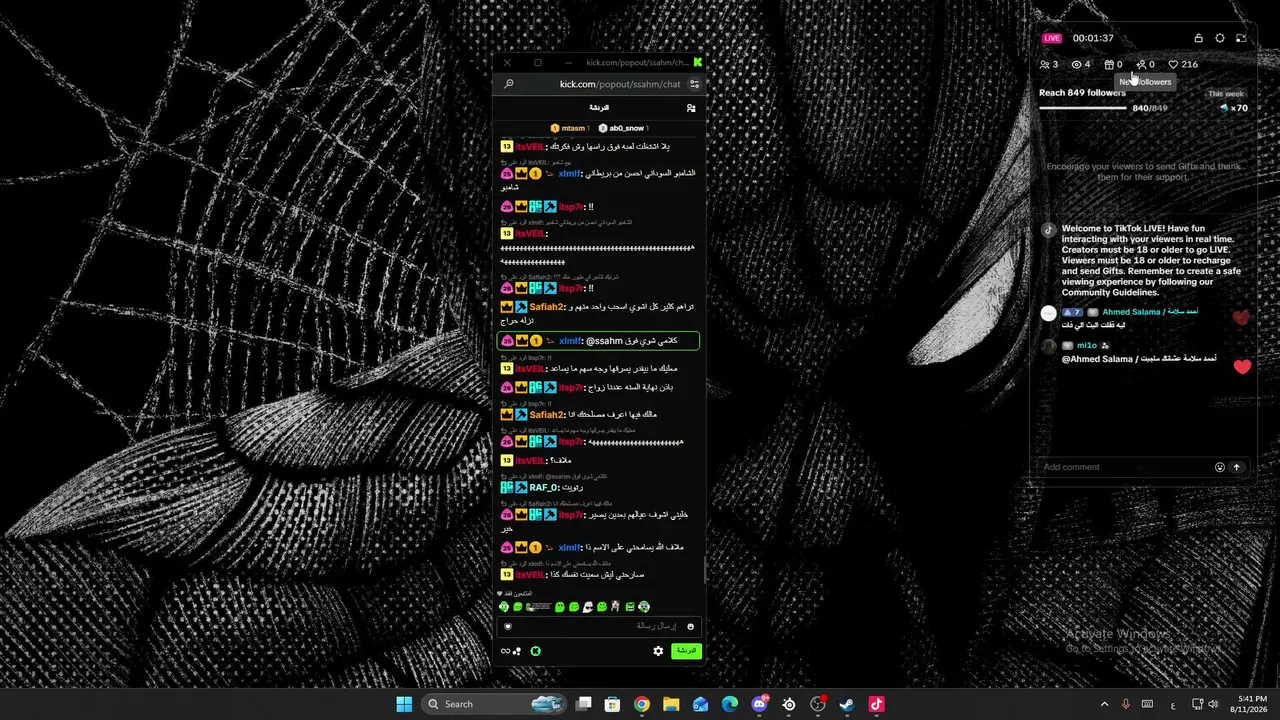Click the heart likes counter showing 216

point(1183,65)
